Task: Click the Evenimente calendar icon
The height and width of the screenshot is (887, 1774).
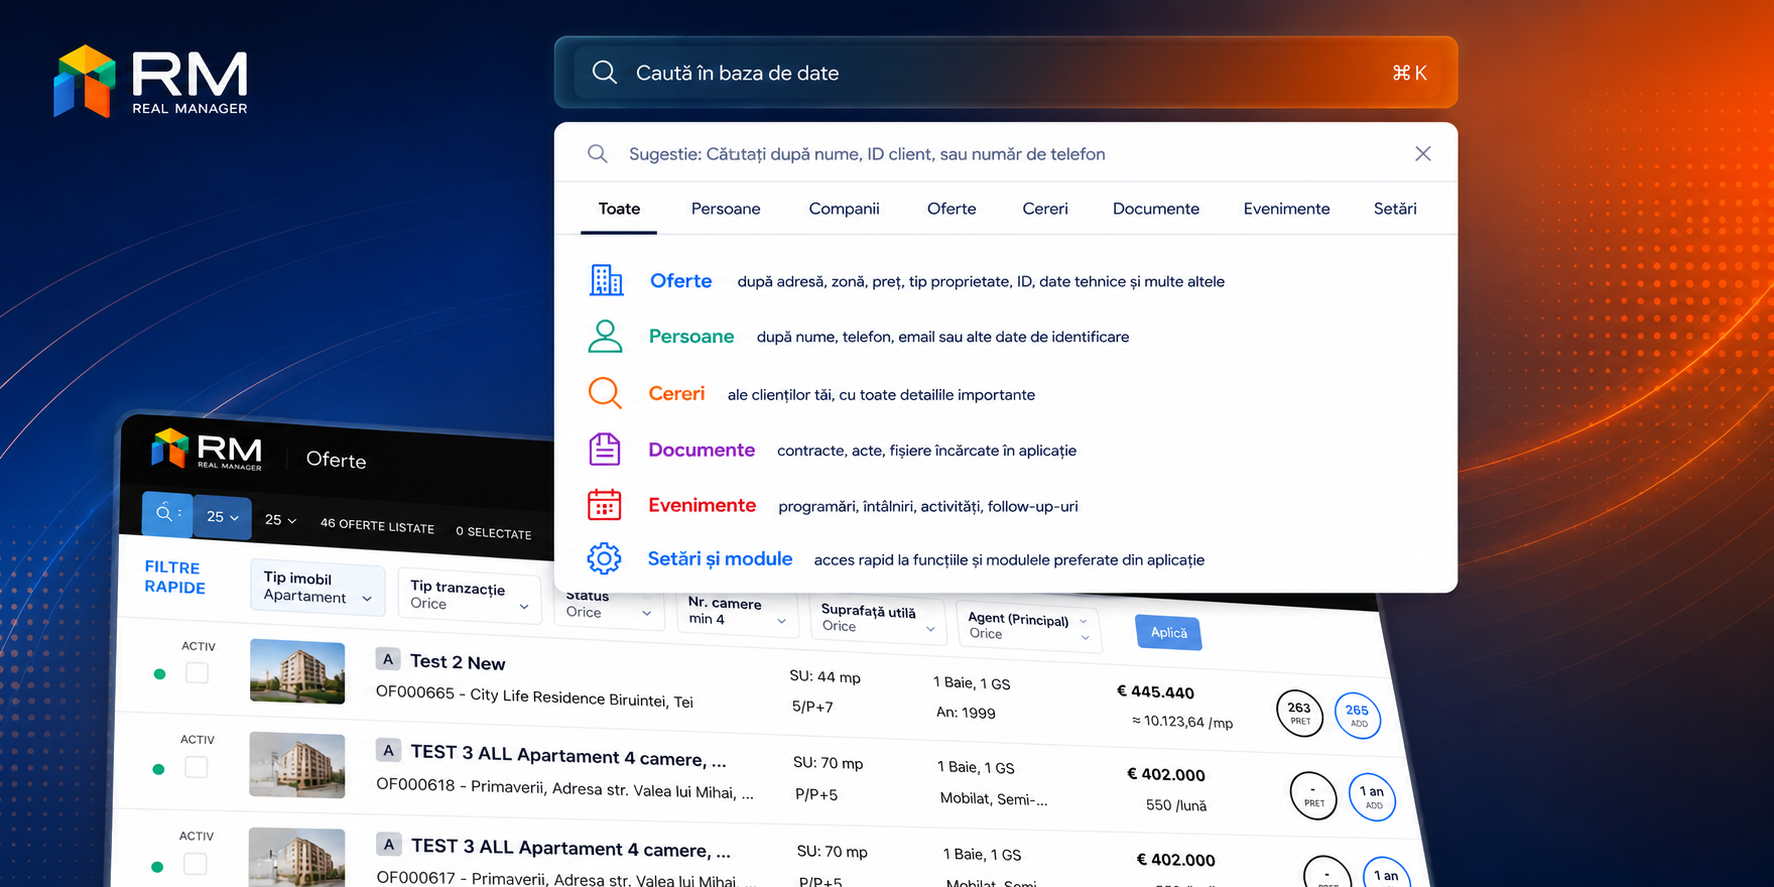Action: [x=605, y=505]
